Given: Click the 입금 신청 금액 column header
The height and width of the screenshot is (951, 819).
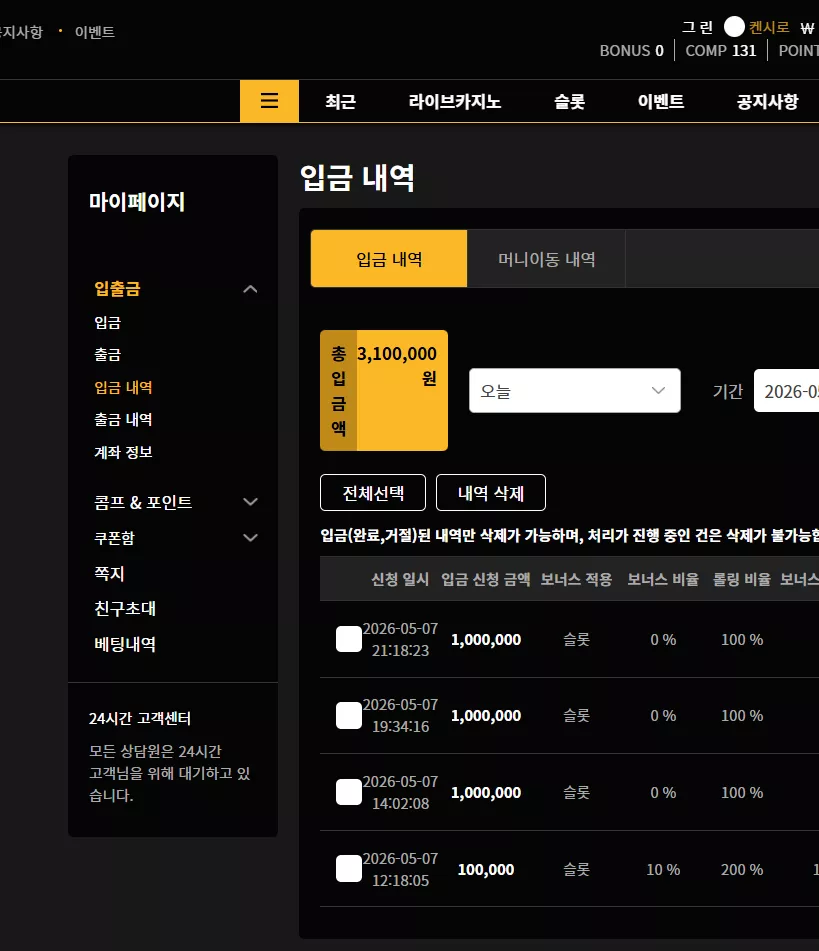Looking at the screenshot, I should coord(485,579).
